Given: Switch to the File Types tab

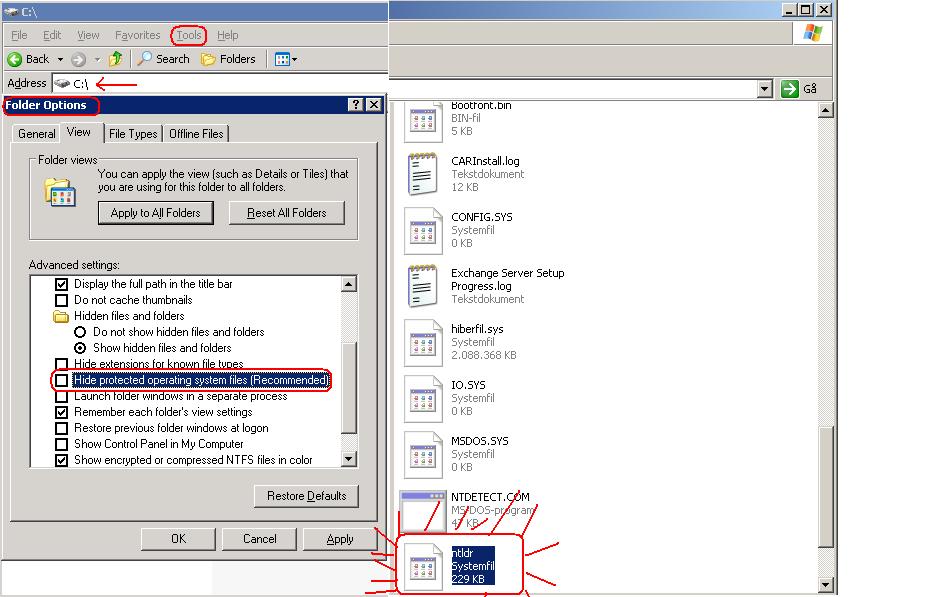Looking at the screenshot, I should pyautogui.click(x=133, y=134).
